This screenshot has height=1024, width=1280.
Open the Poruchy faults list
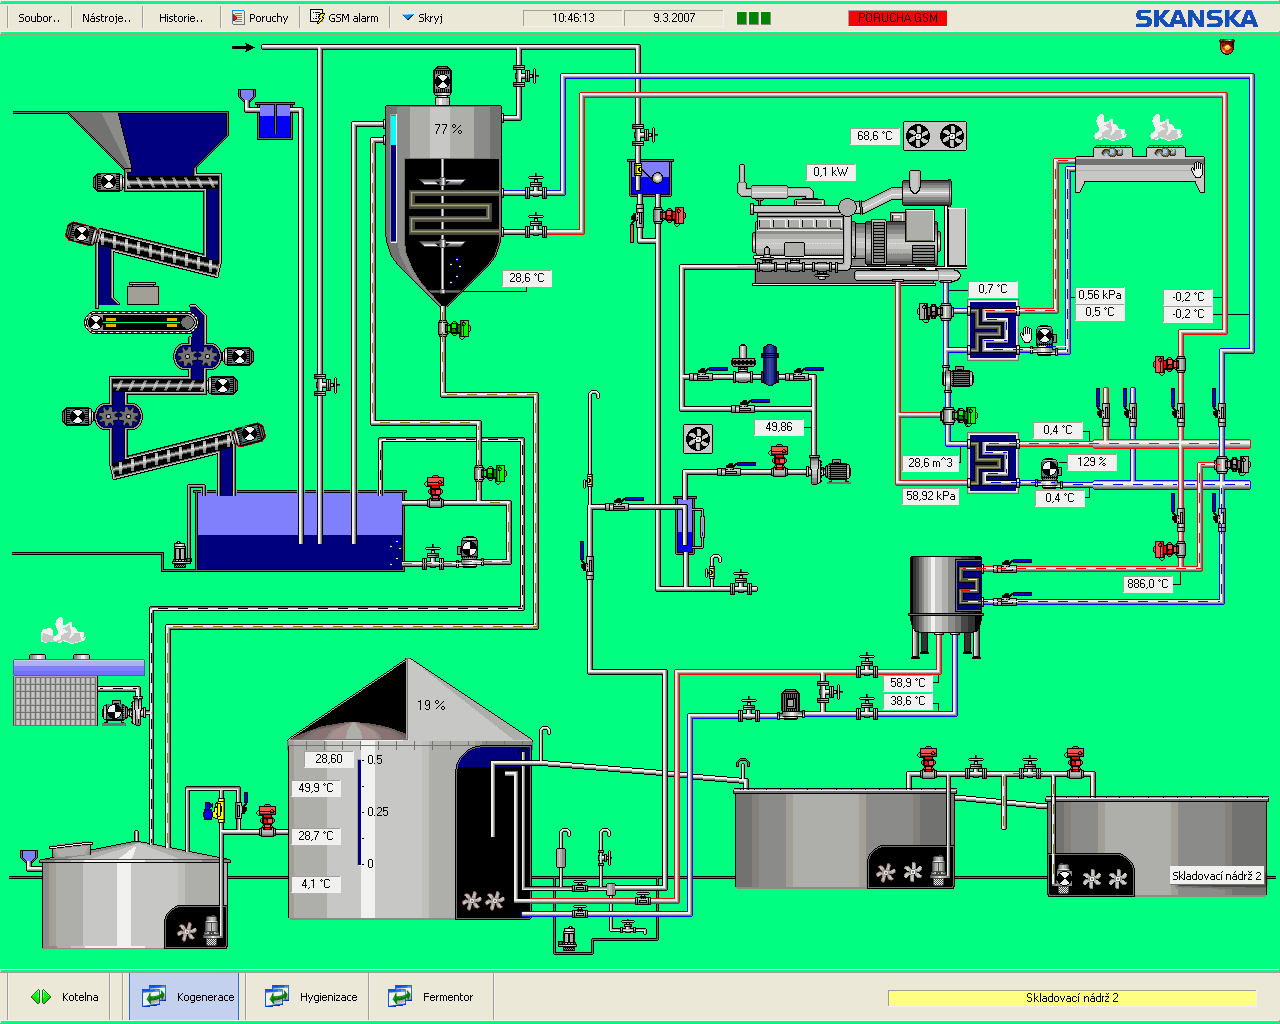260,18
